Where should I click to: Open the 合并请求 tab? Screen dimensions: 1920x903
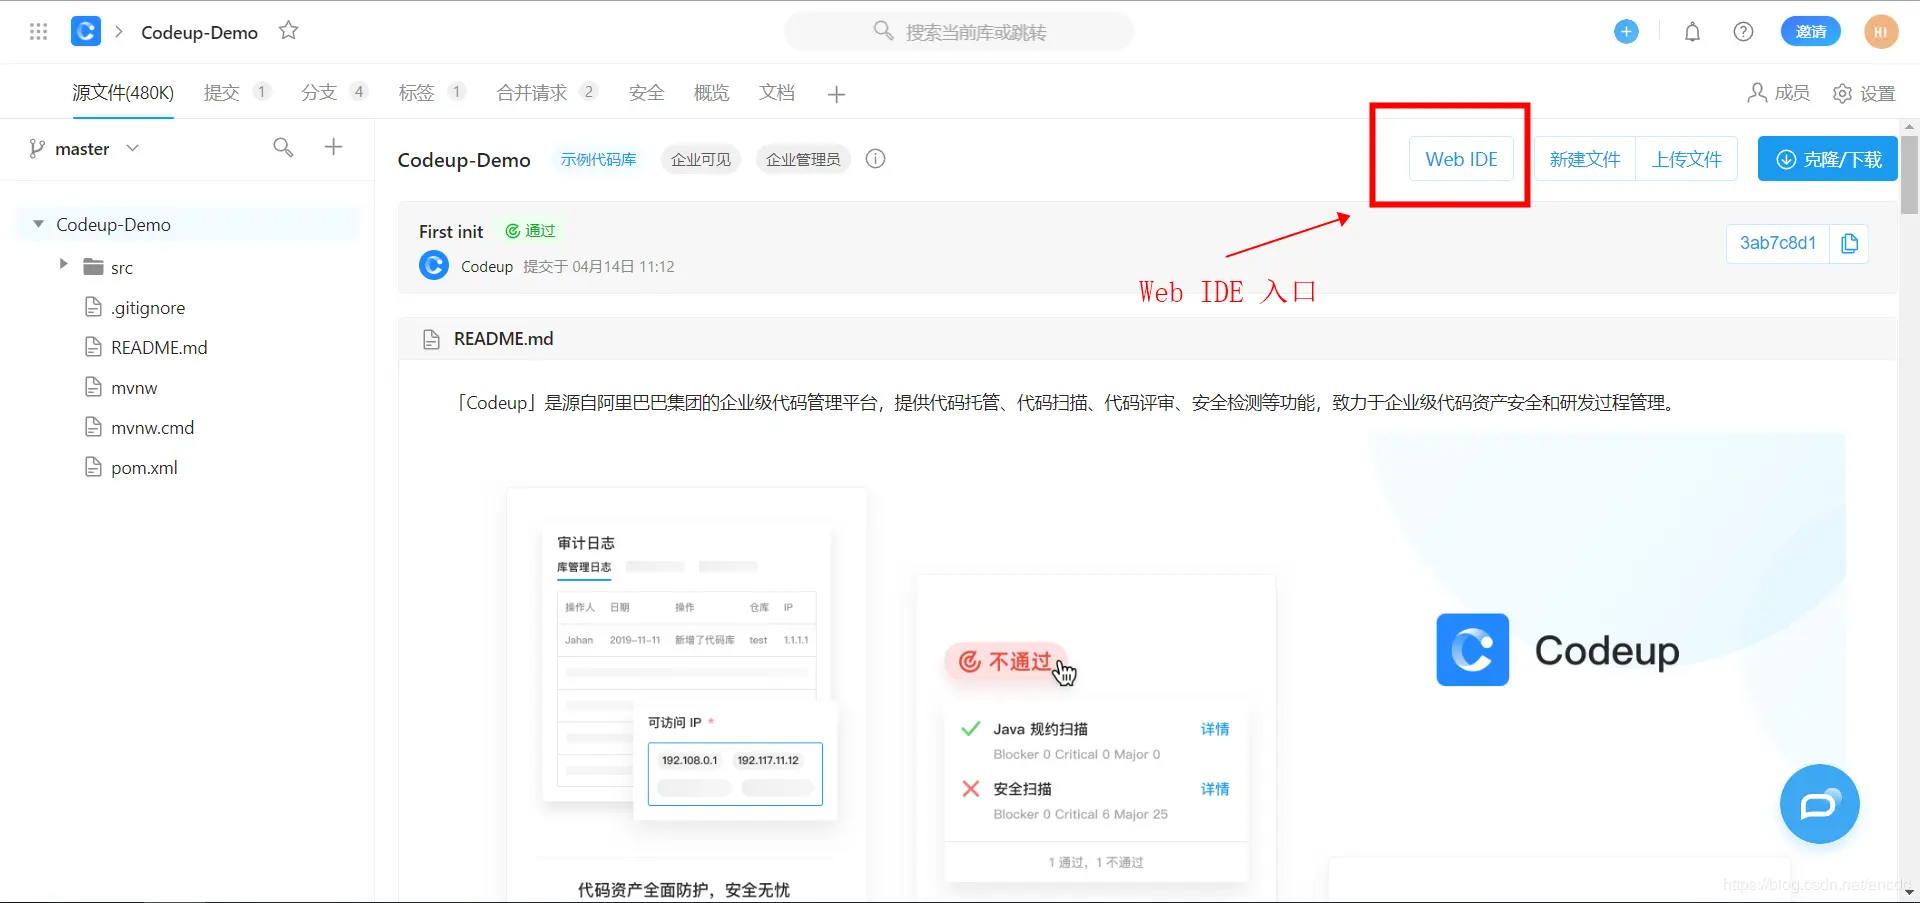[x=533, y=92]
